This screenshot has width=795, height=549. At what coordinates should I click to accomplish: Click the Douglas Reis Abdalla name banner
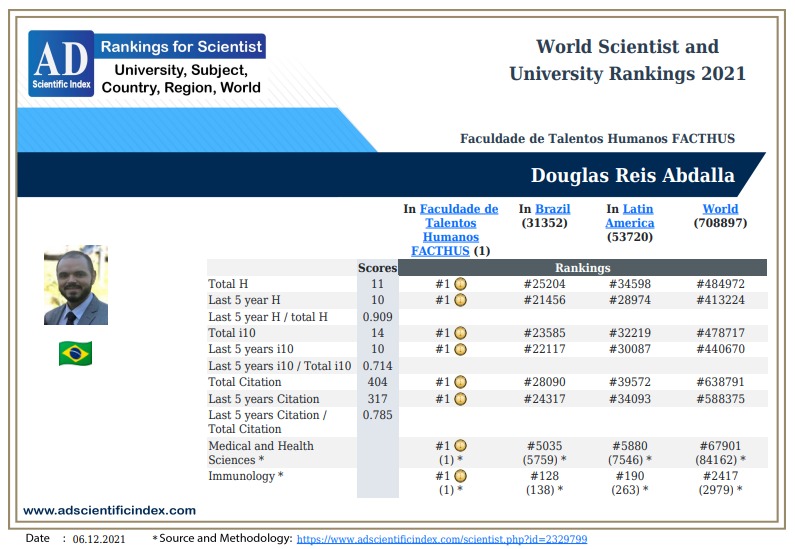click(x=632, y=176)
